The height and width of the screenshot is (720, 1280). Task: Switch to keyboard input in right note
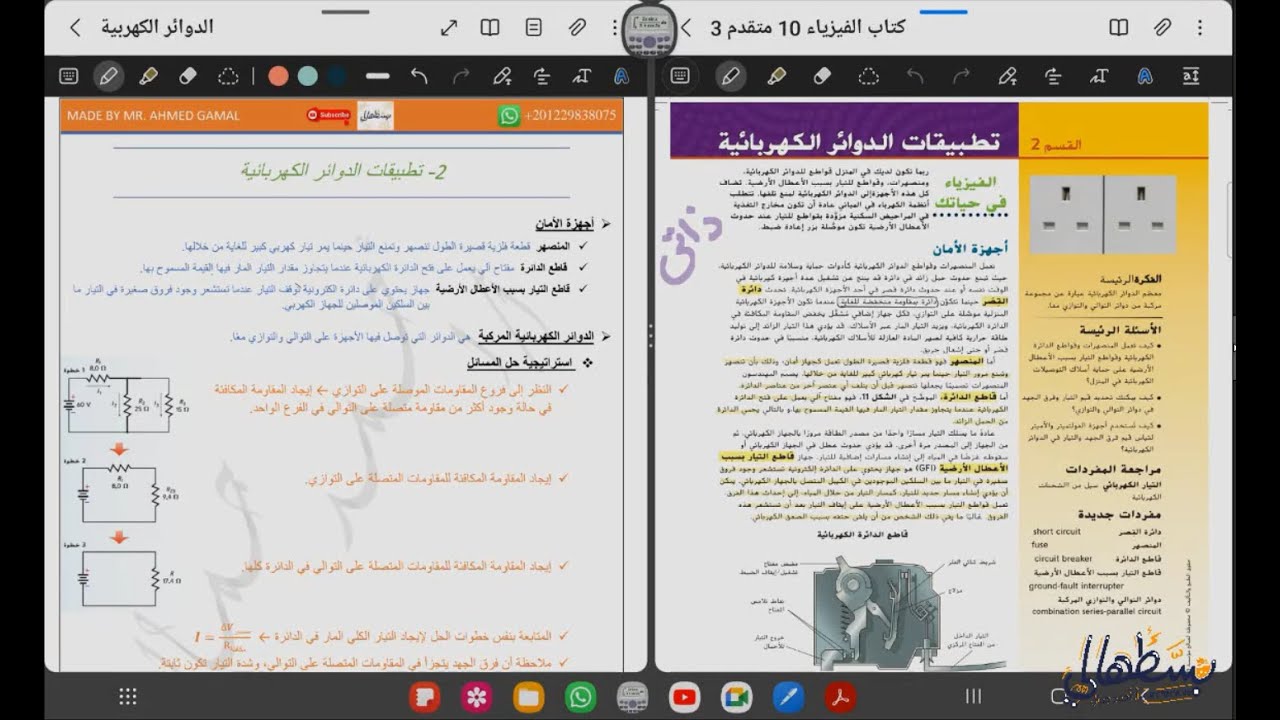[681, 76]
